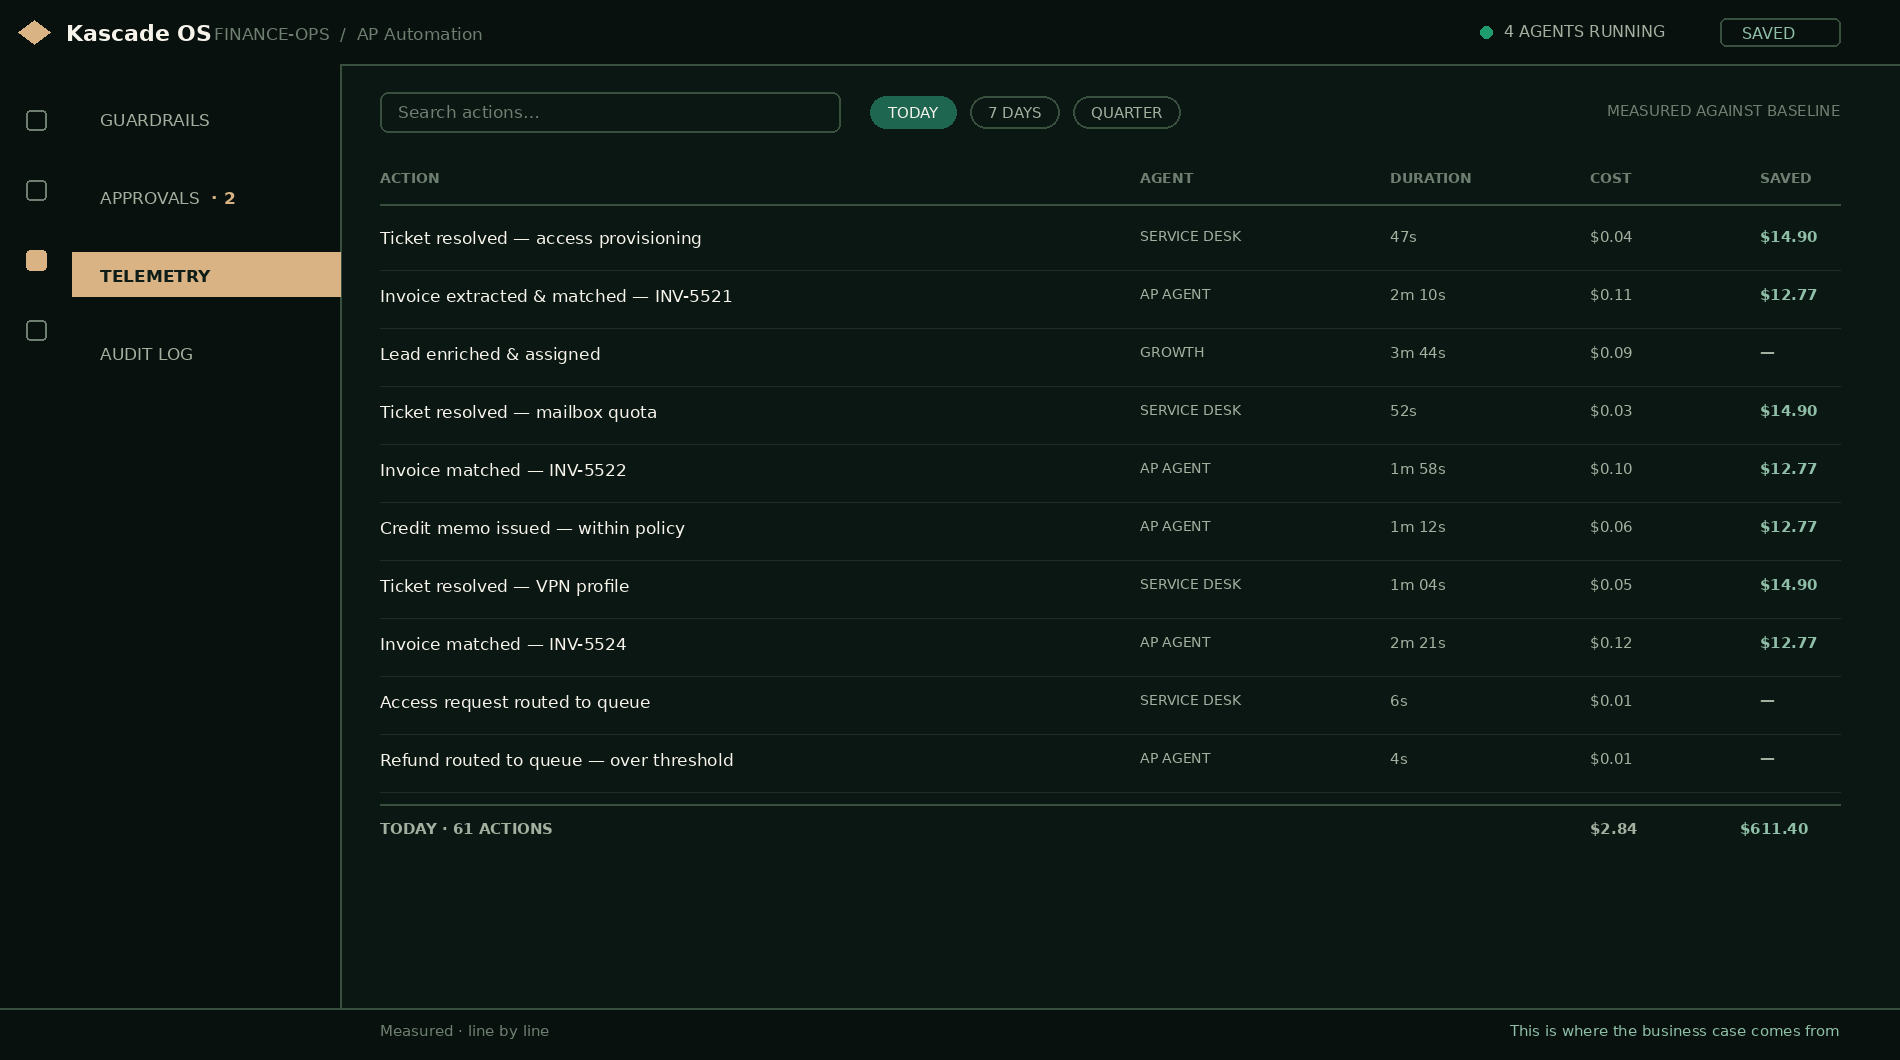Screen dimensions: 1900x1060
Task: Switch range to 7 Days
Action: click(x=1015, y=112)
